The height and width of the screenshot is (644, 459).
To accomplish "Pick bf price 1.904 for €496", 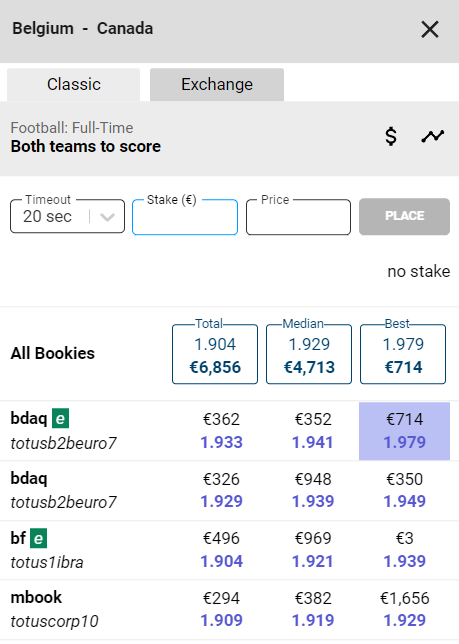I will coord(221,550).
